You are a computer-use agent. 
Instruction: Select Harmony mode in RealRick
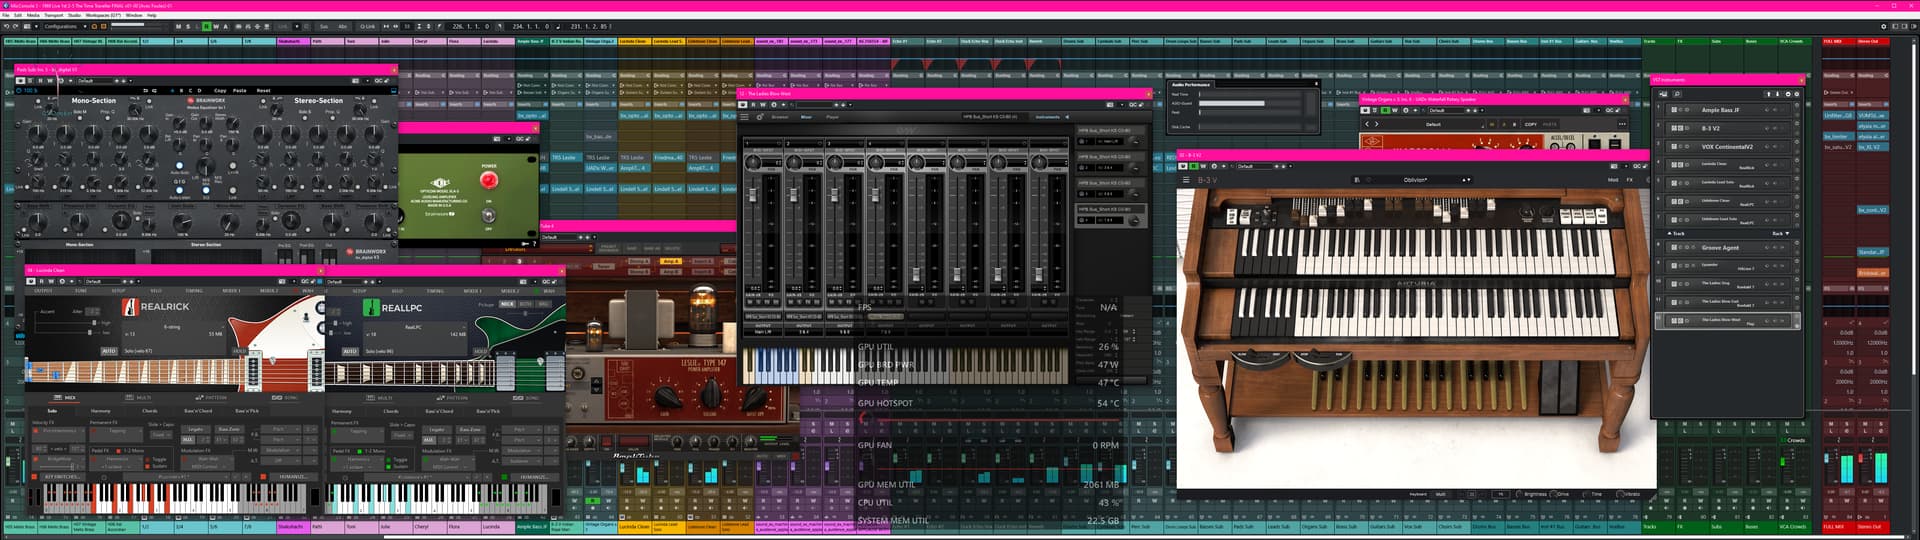(x=100, y=411)
